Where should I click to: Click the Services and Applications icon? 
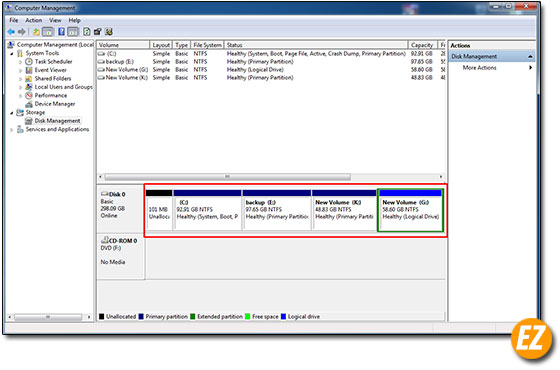coord(20,129)
